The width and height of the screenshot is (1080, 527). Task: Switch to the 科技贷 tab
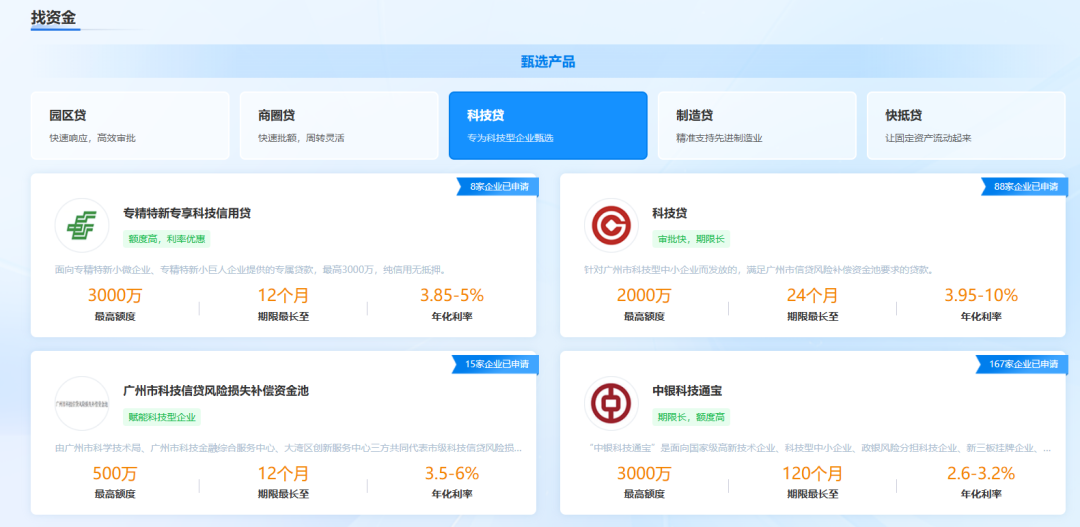coord(548,125)
